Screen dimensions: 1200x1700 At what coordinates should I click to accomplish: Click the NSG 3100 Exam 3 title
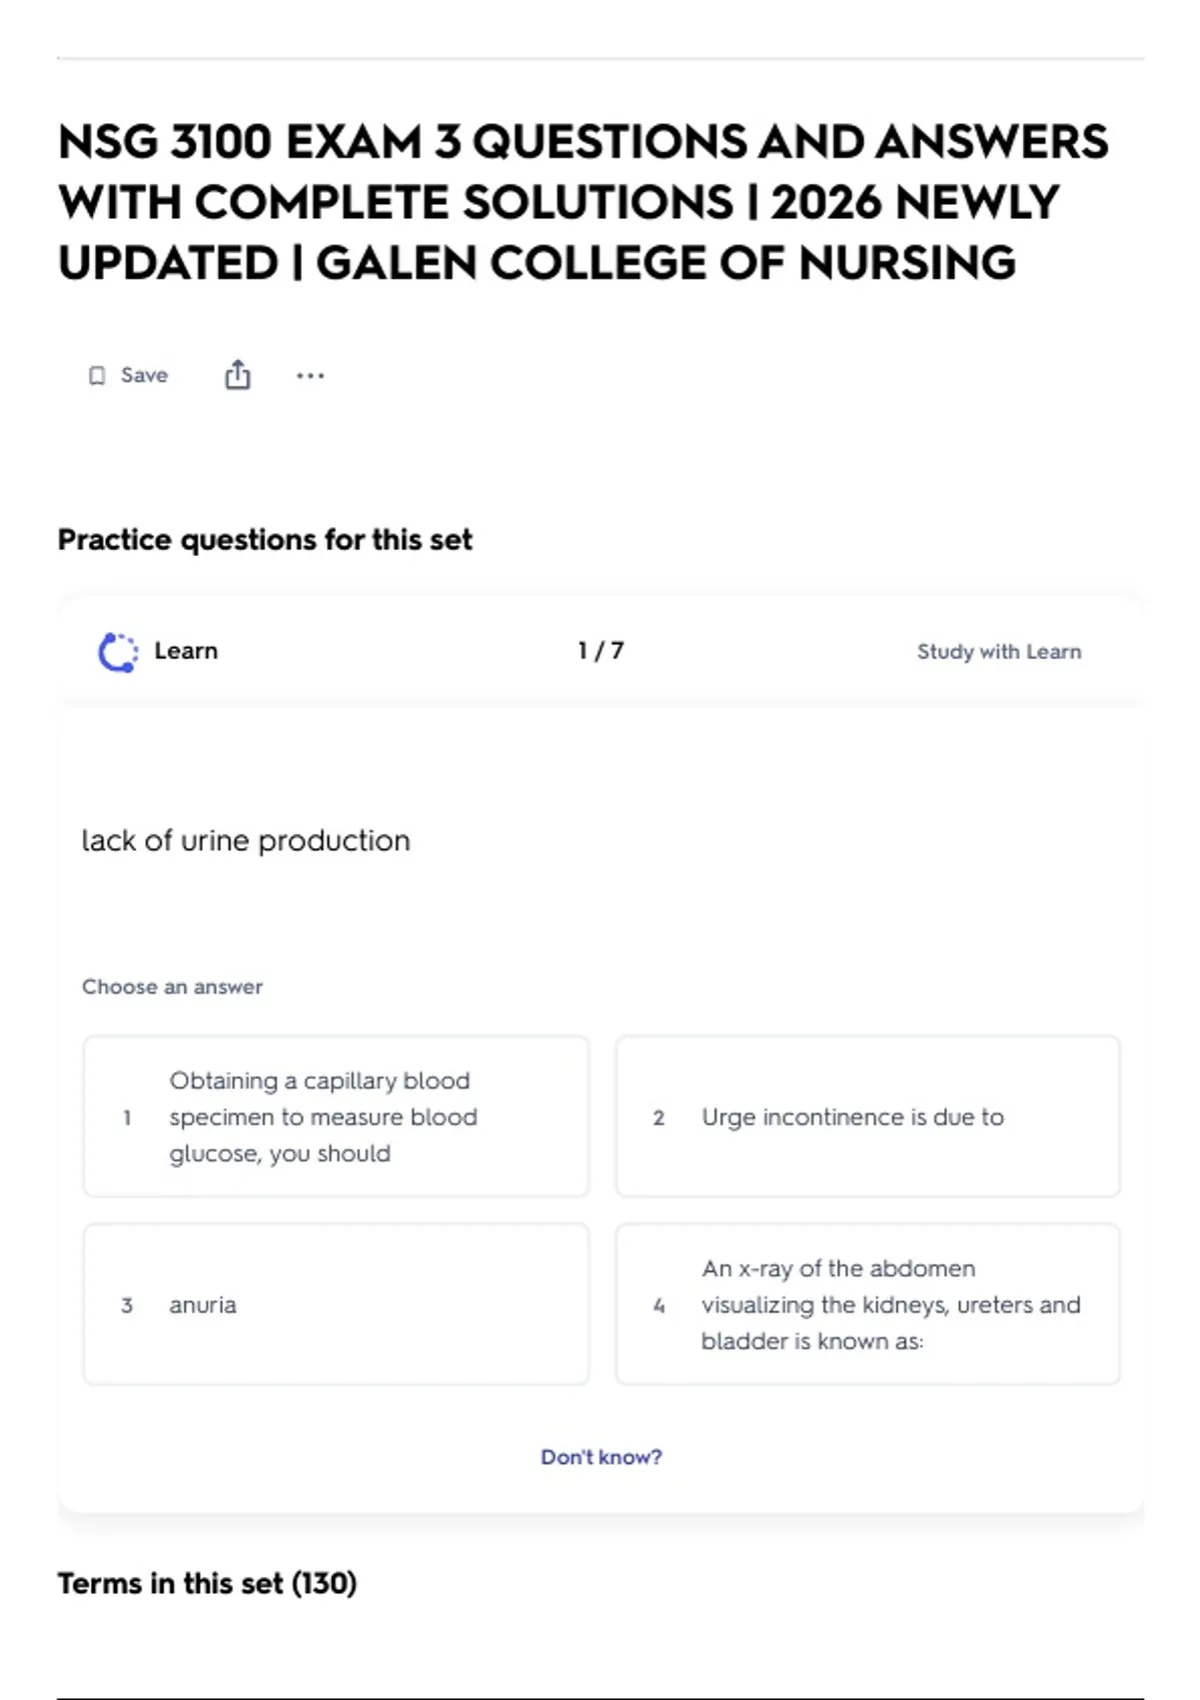pyautogui.click(x=583, y=202)
